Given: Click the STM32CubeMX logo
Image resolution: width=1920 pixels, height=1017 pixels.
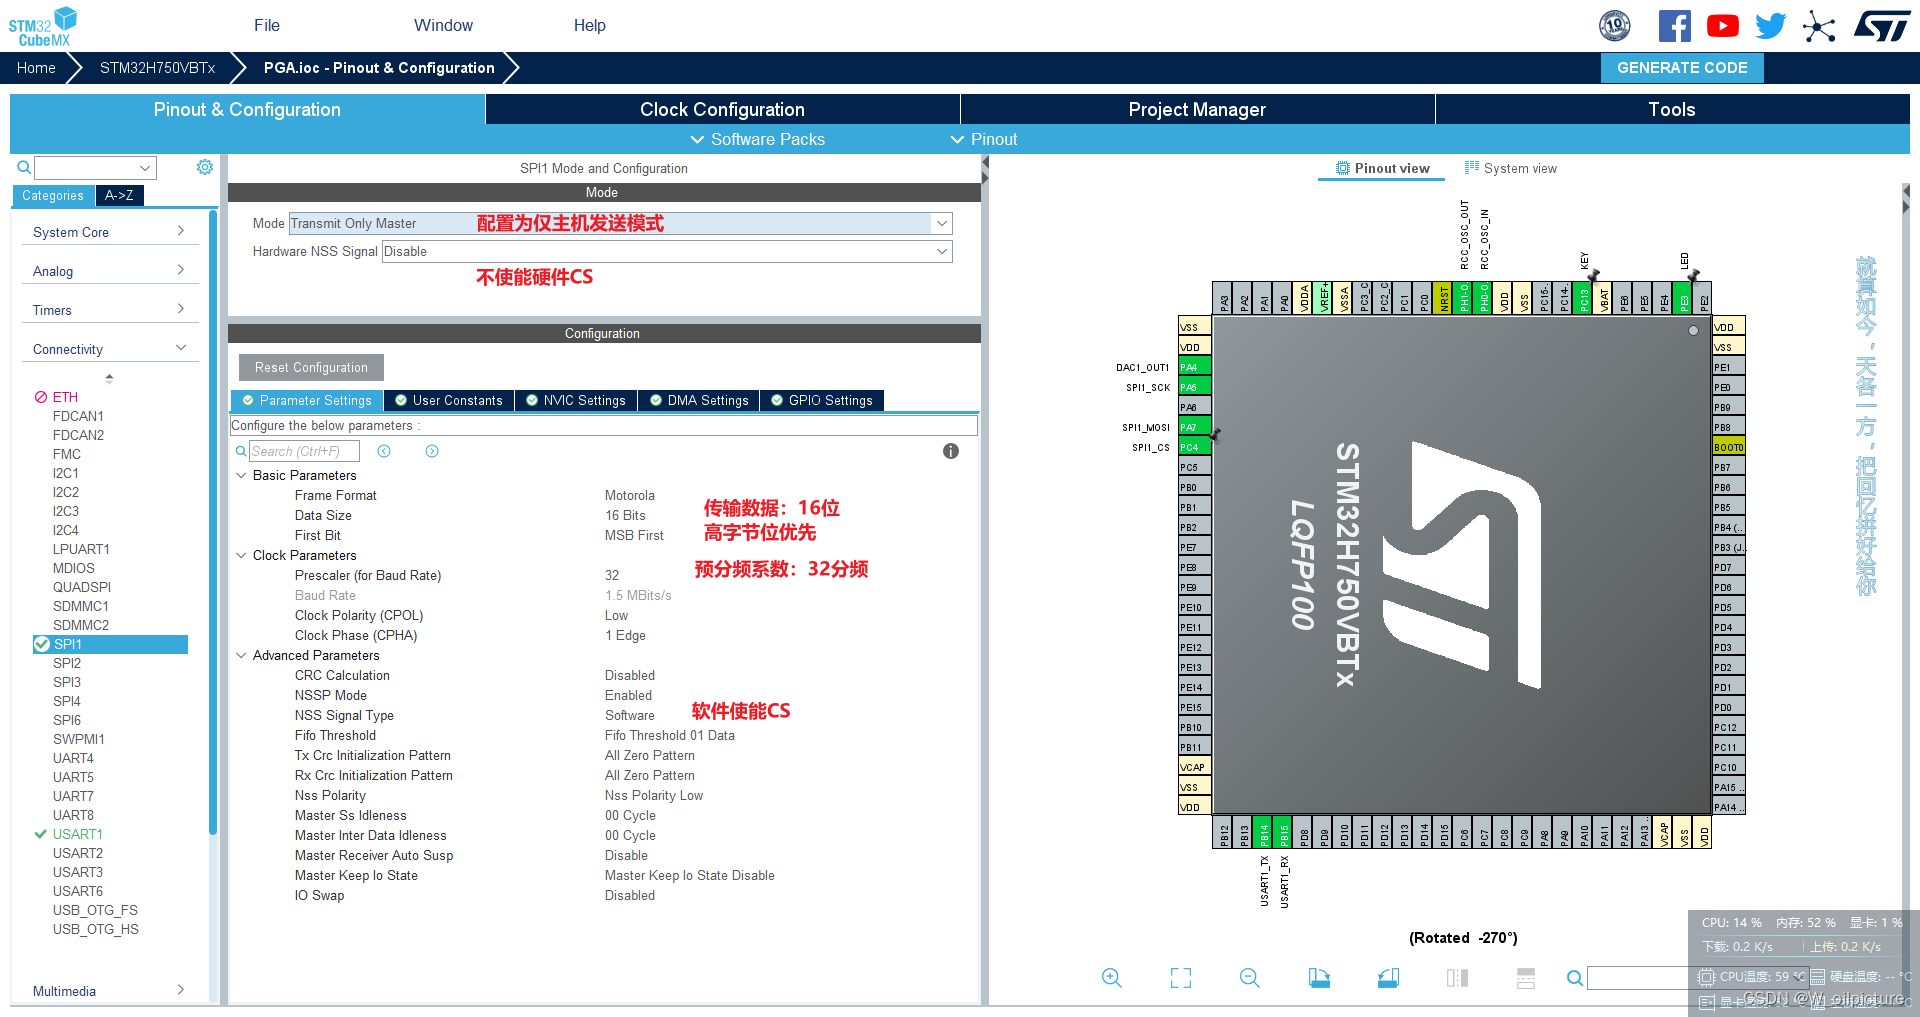Looking at the screenshot, I should (43, 26).
